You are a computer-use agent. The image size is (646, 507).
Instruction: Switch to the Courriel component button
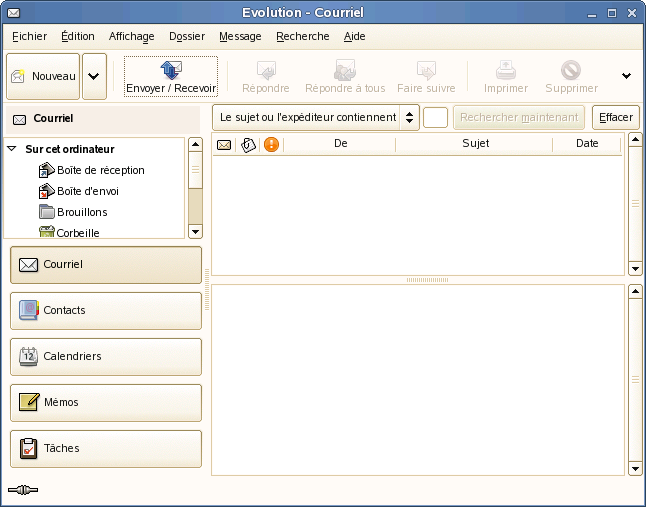pyautogui.click(x=106, y=265)
